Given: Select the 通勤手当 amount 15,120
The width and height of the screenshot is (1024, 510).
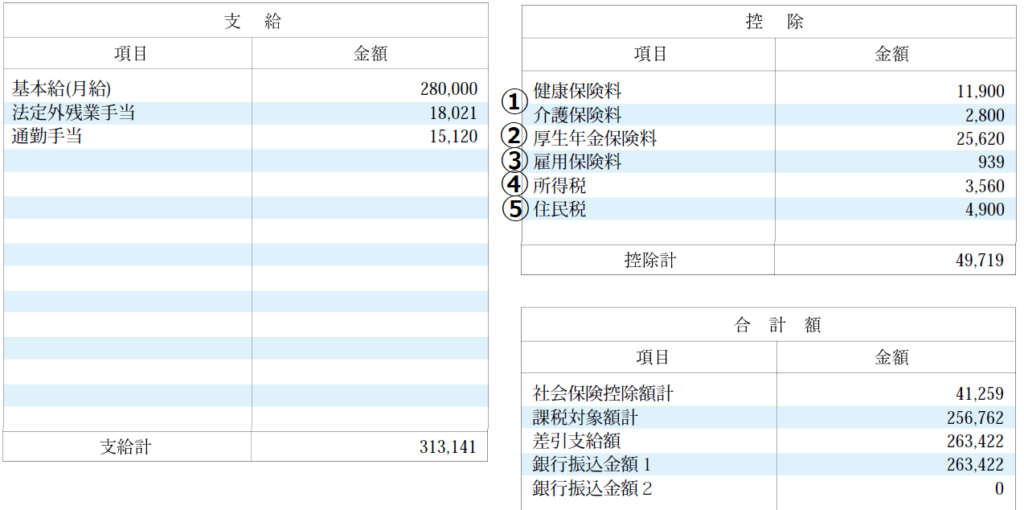Looking at the screenshot, I should coord(453,137).
